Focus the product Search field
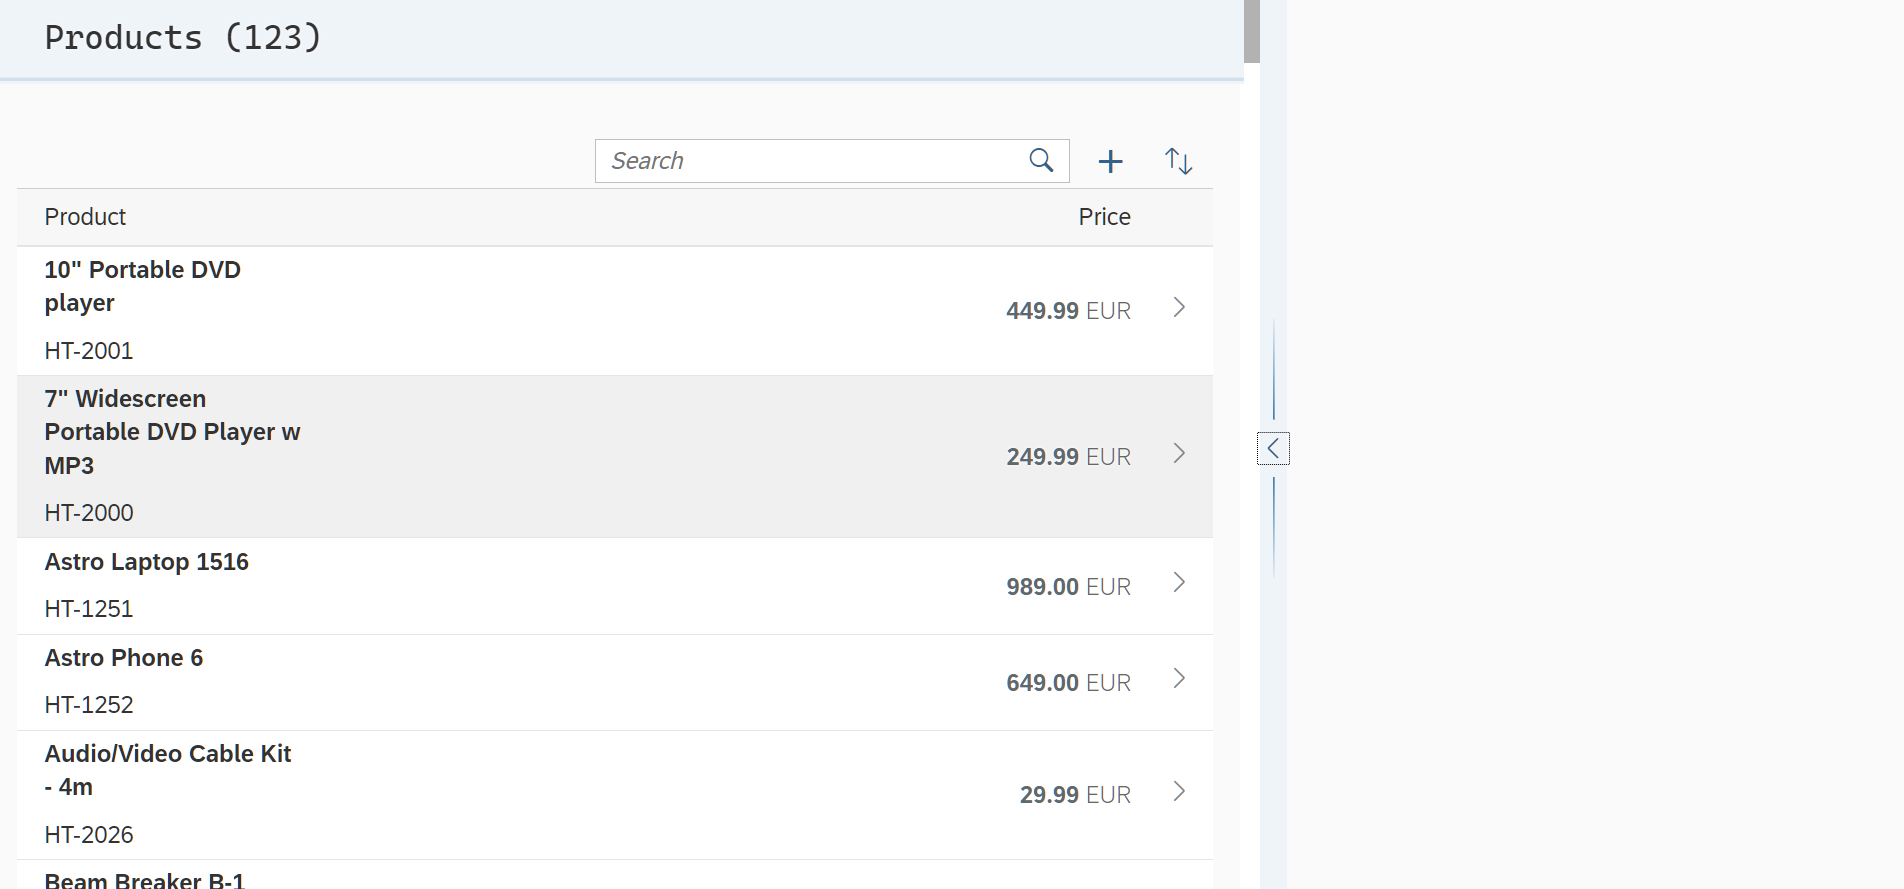 coord(810,161)
